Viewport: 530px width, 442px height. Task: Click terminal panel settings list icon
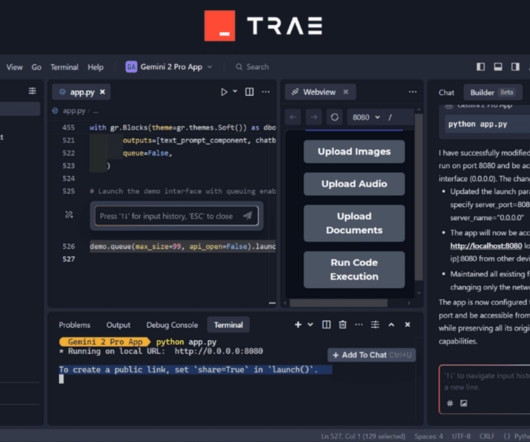pos(375,325)
